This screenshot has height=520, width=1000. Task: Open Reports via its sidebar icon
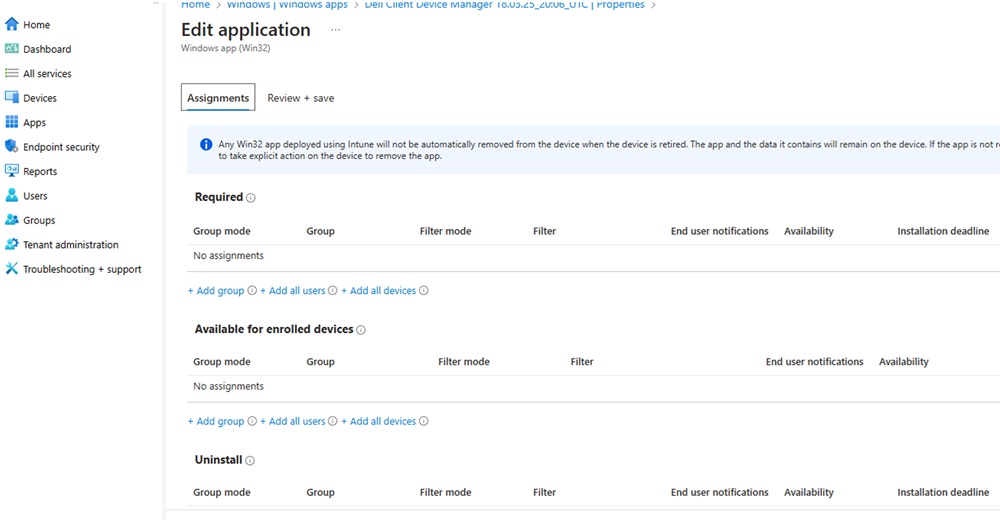[x=12, y=171]
